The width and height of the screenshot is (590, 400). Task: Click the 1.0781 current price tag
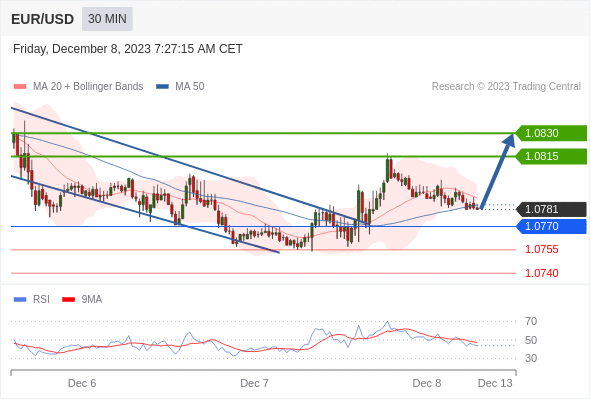coord(551,209)
